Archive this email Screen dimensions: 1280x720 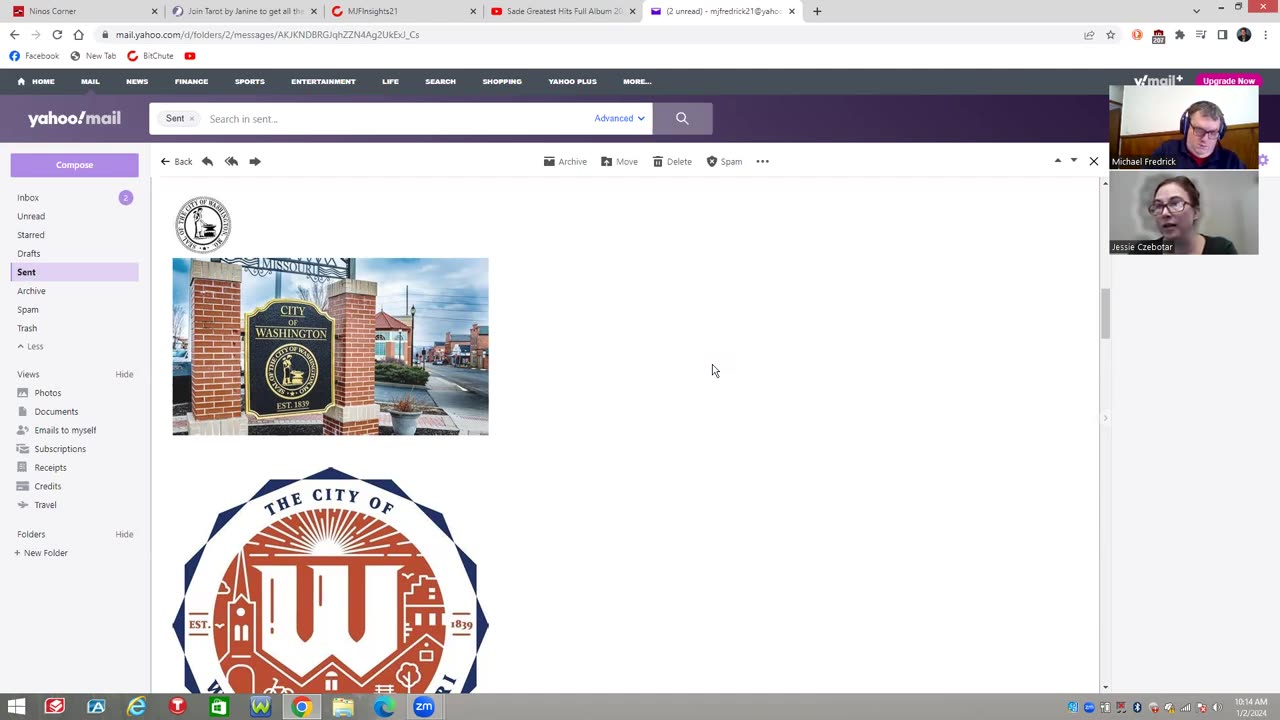pyautogui.click(x=565, y=161)
